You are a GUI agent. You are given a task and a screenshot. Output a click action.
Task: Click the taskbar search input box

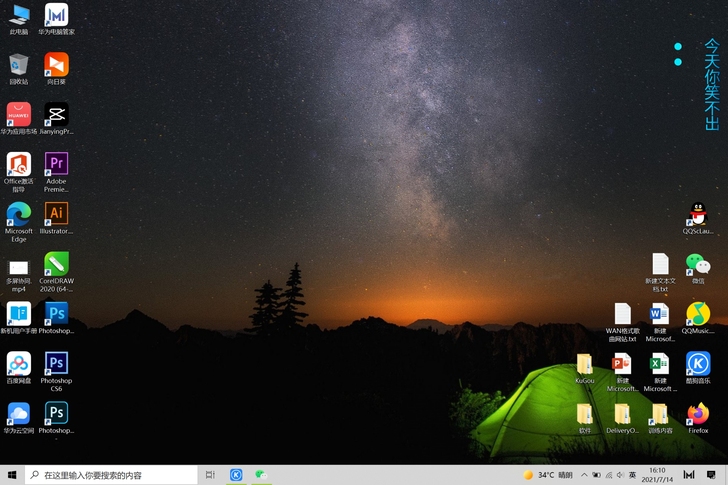[x=112, y=475]
